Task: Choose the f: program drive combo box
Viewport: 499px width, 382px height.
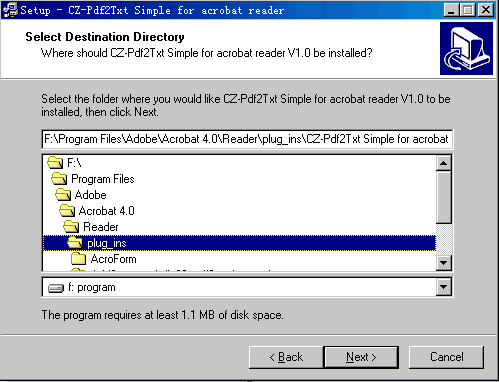Action: coord(247,287)
